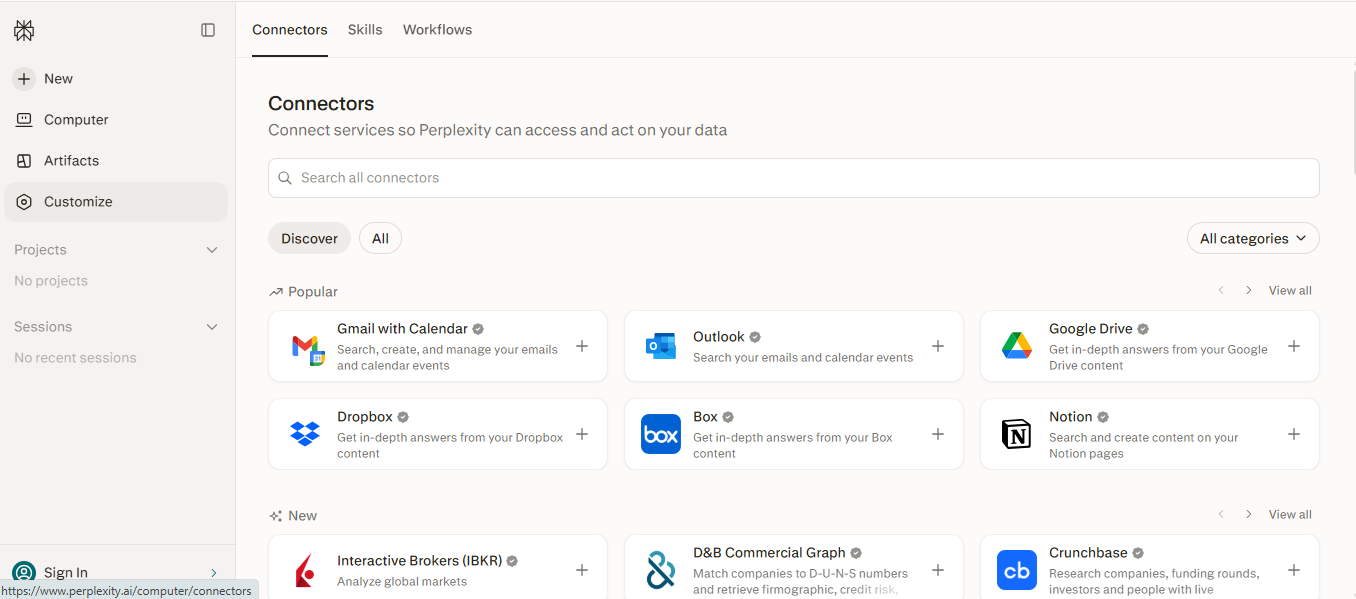1356x599 pixels.
Task: Collapse the Projects section chevron
Action: (212, 250)
